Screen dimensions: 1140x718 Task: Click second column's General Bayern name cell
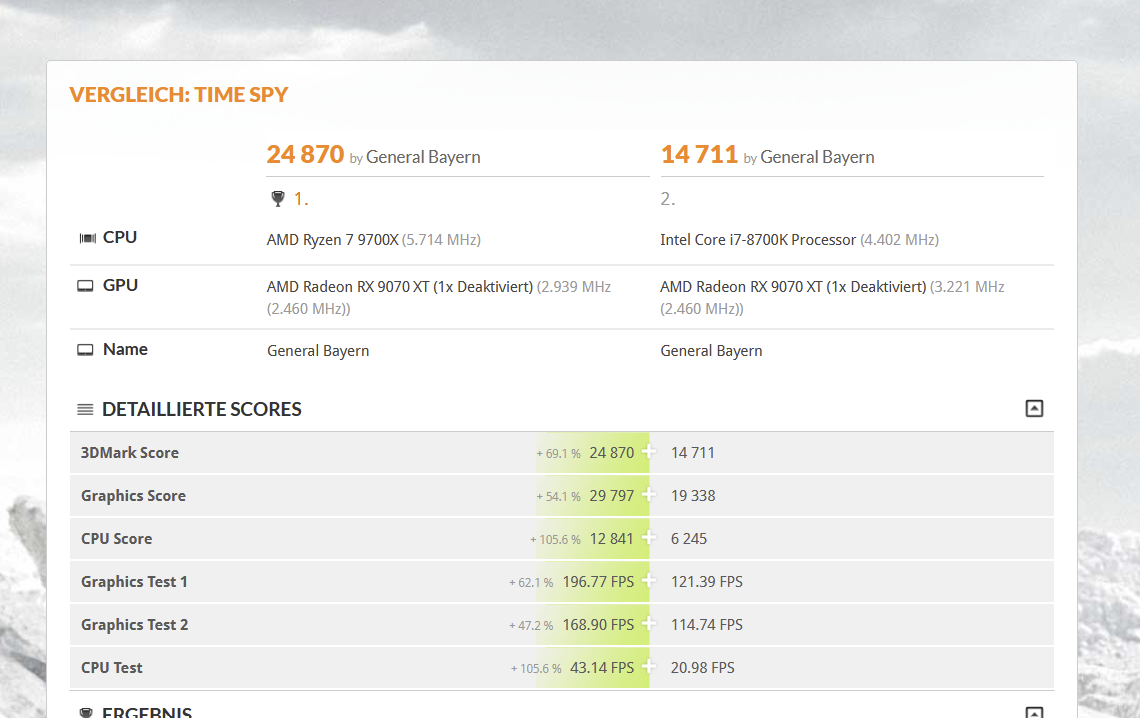(711, 350)
